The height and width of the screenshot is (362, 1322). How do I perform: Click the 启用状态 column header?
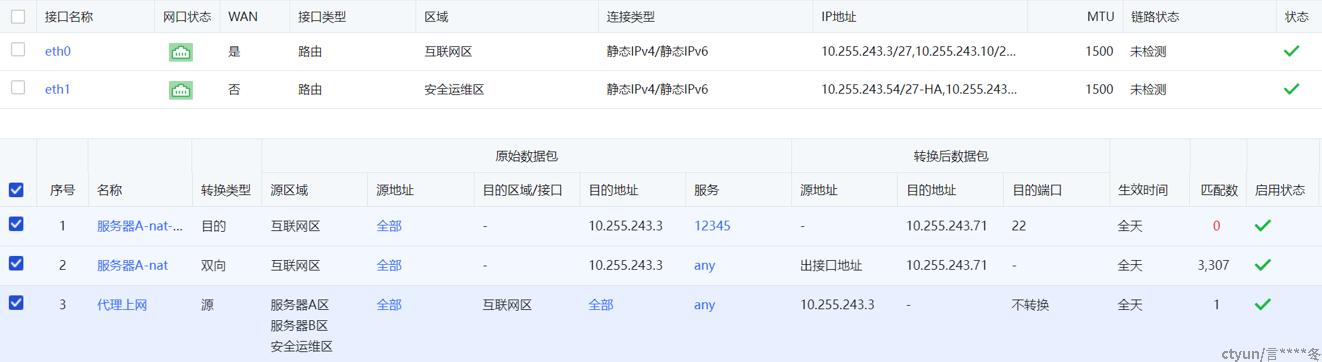[x=1280, y=190]
